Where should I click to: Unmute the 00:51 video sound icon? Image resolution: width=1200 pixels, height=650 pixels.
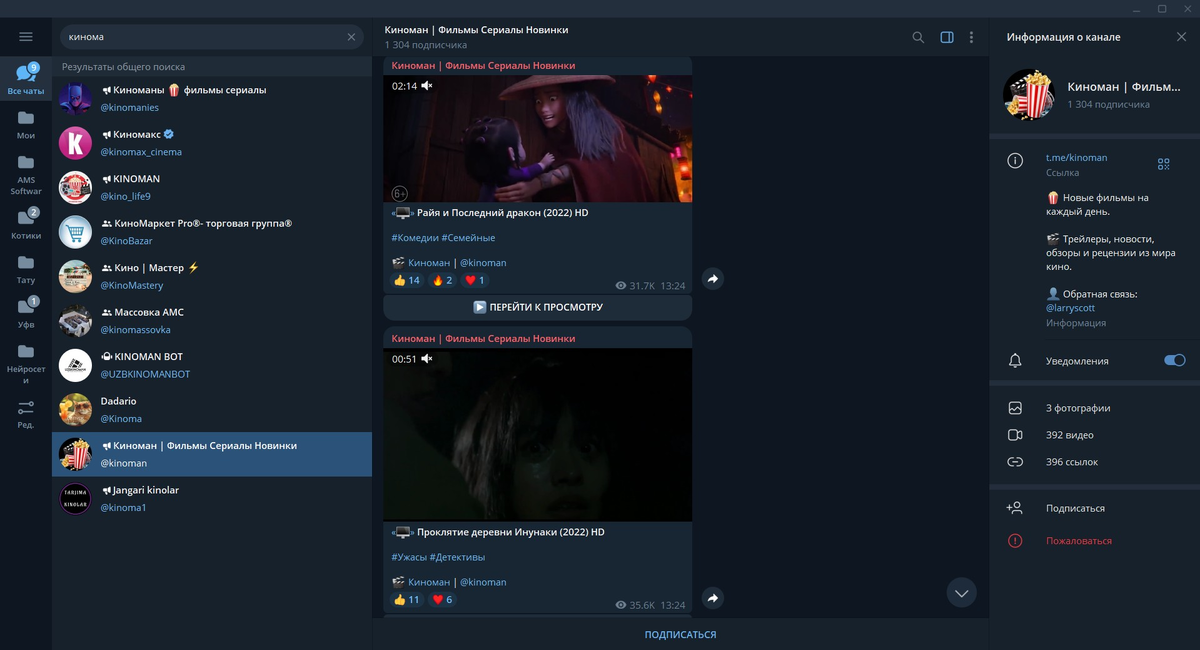(427, 359)
